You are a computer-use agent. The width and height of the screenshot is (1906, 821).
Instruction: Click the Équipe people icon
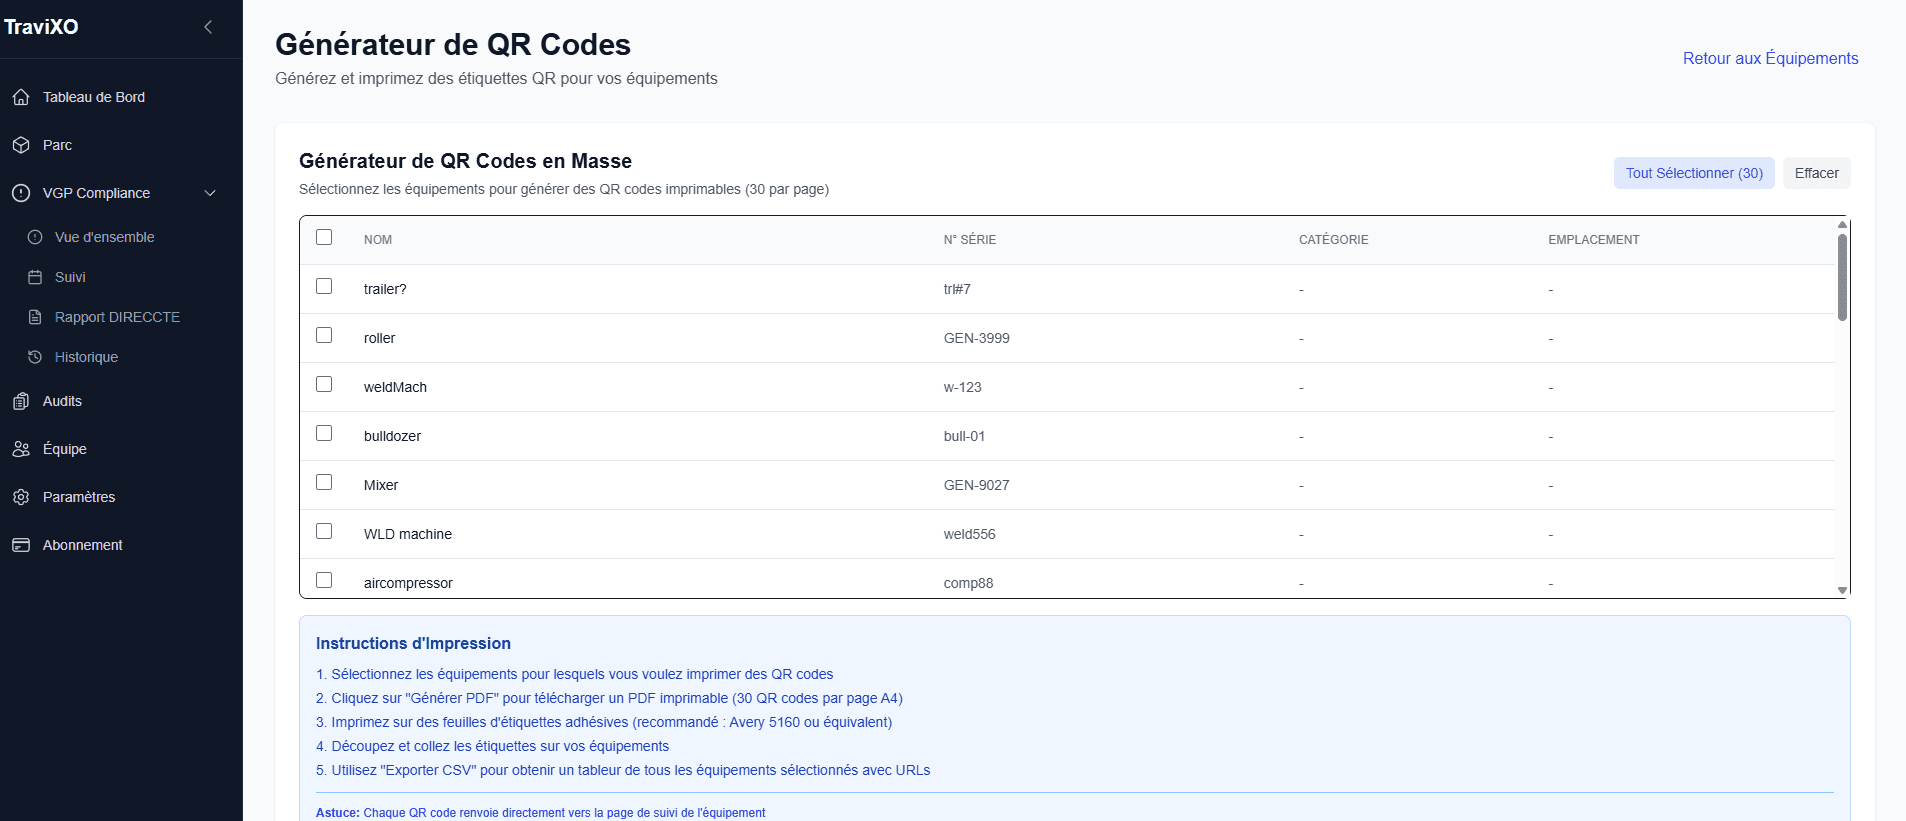point(21,449)
